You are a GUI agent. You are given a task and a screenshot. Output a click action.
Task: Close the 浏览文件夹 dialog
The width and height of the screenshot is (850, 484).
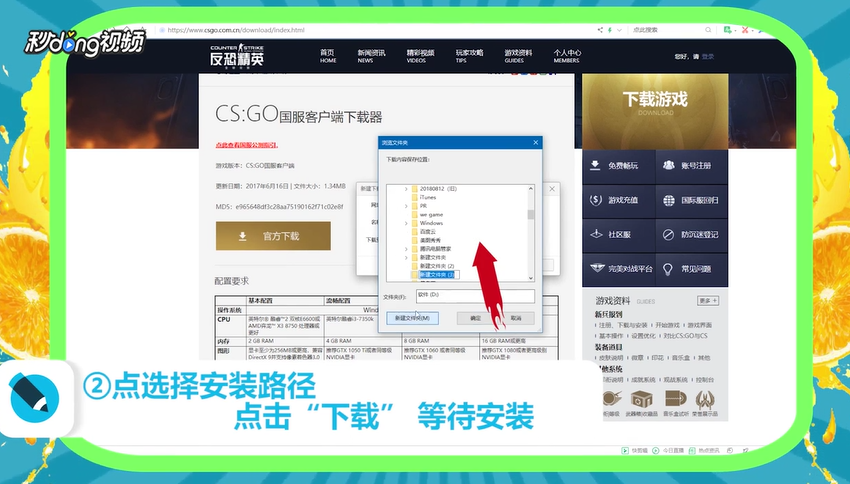click(x=536, y=143)
